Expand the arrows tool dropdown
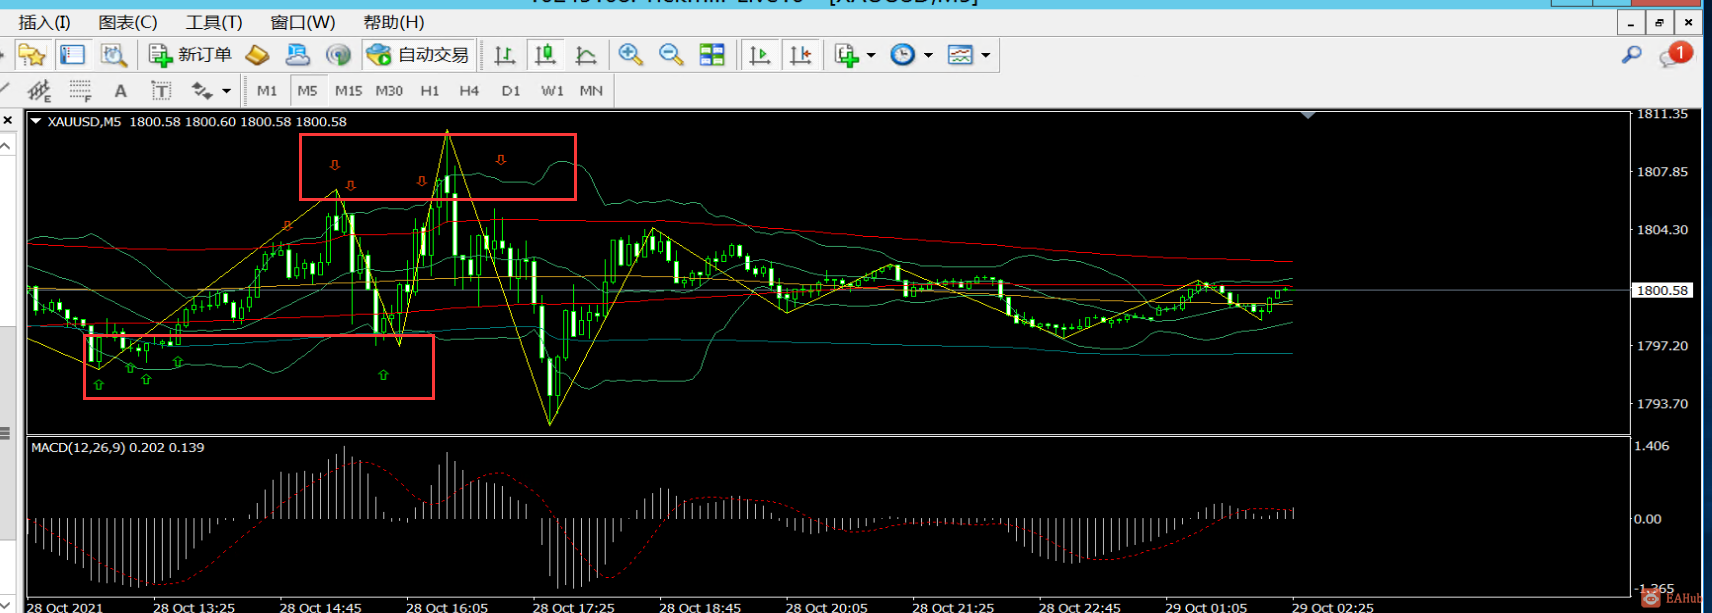Viewport: 1712px width, 613px height. (227, 91)
